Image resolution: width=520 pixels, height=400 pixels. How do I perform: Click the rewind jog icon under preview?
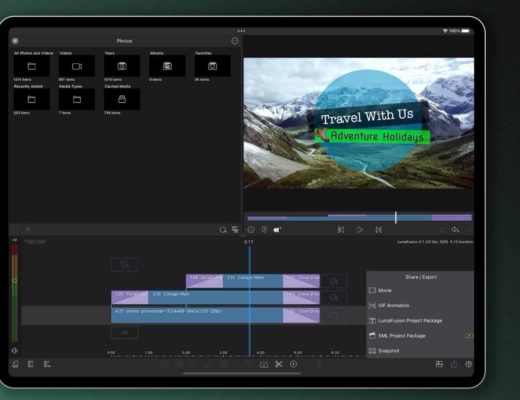click(277, 230)
